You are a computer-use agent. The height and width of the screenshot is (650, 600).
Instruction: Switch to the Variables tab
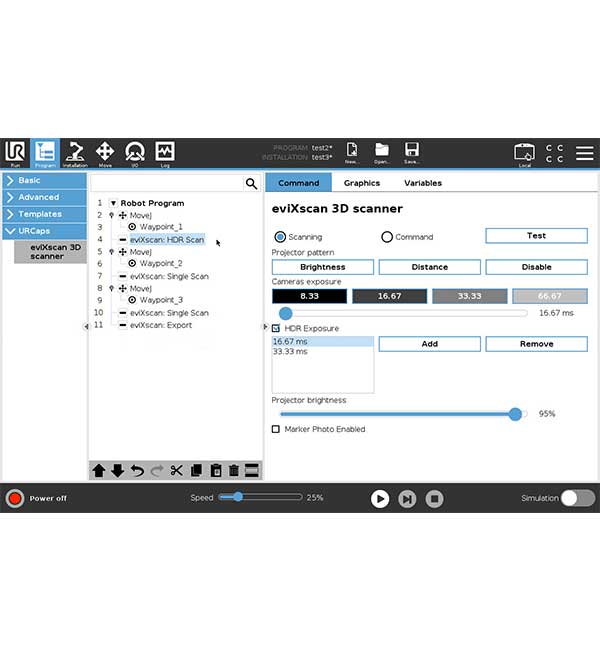pyautogui.click(x=423, y=183)
